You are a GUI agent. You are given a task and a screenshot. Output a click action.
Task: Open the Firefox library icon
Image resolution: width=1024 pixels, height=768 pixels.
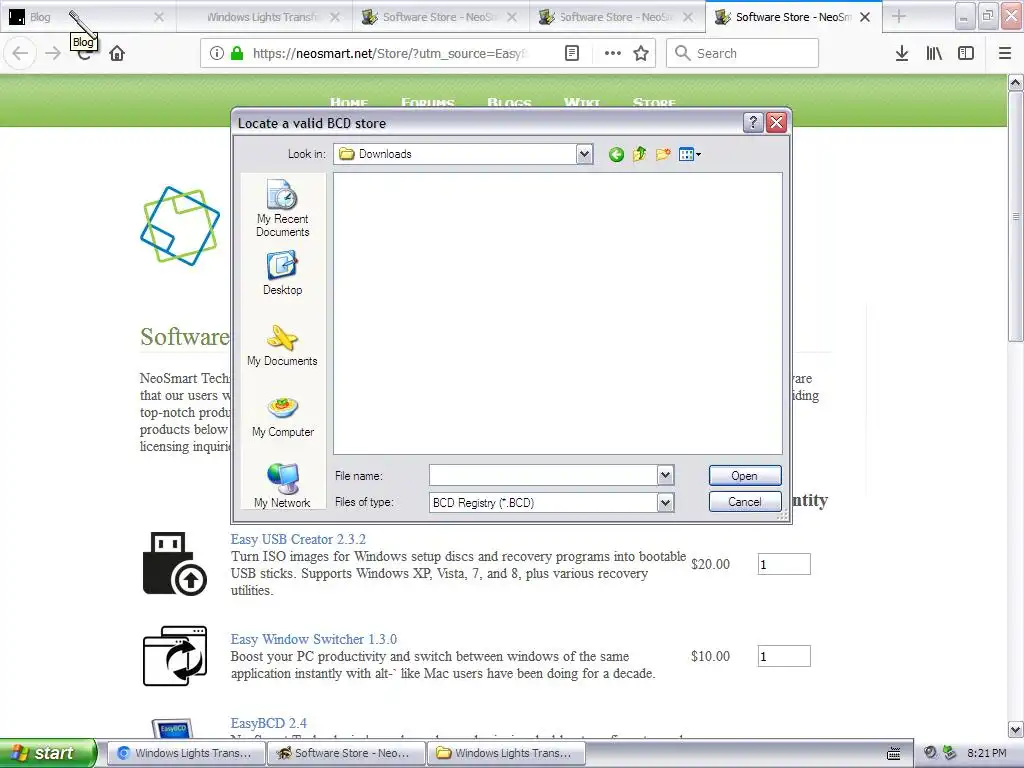point(934,53)
